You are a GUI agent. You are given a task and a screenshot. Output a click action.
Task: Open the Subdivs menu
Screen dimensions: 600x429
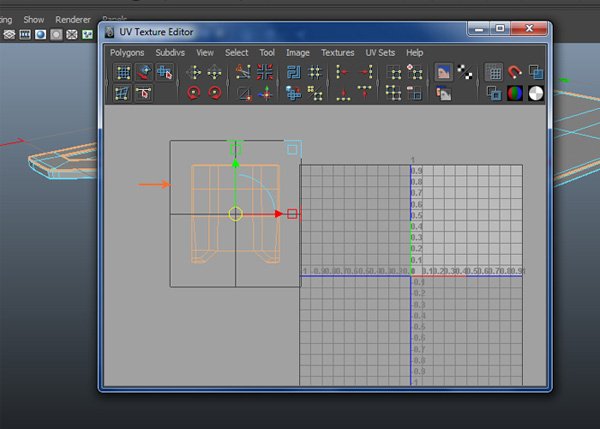tap(170, 52)
